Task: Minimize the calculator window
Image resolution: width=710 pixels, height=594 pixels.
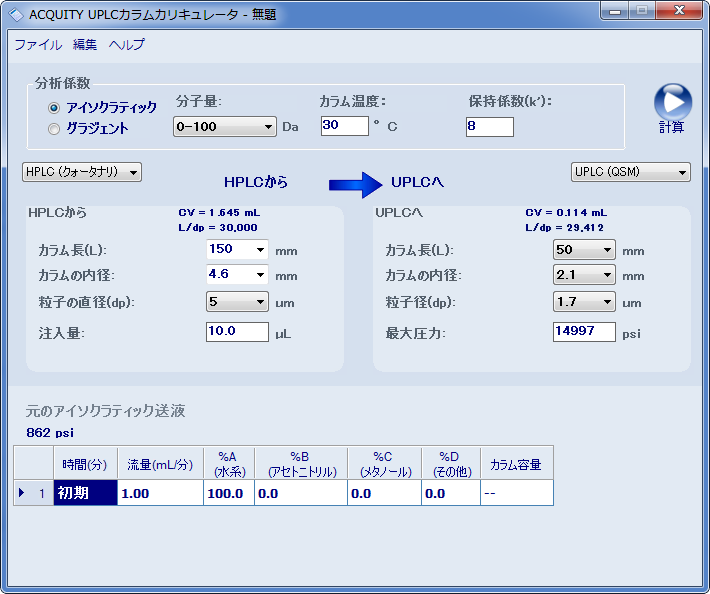Action: click(615, 11)
